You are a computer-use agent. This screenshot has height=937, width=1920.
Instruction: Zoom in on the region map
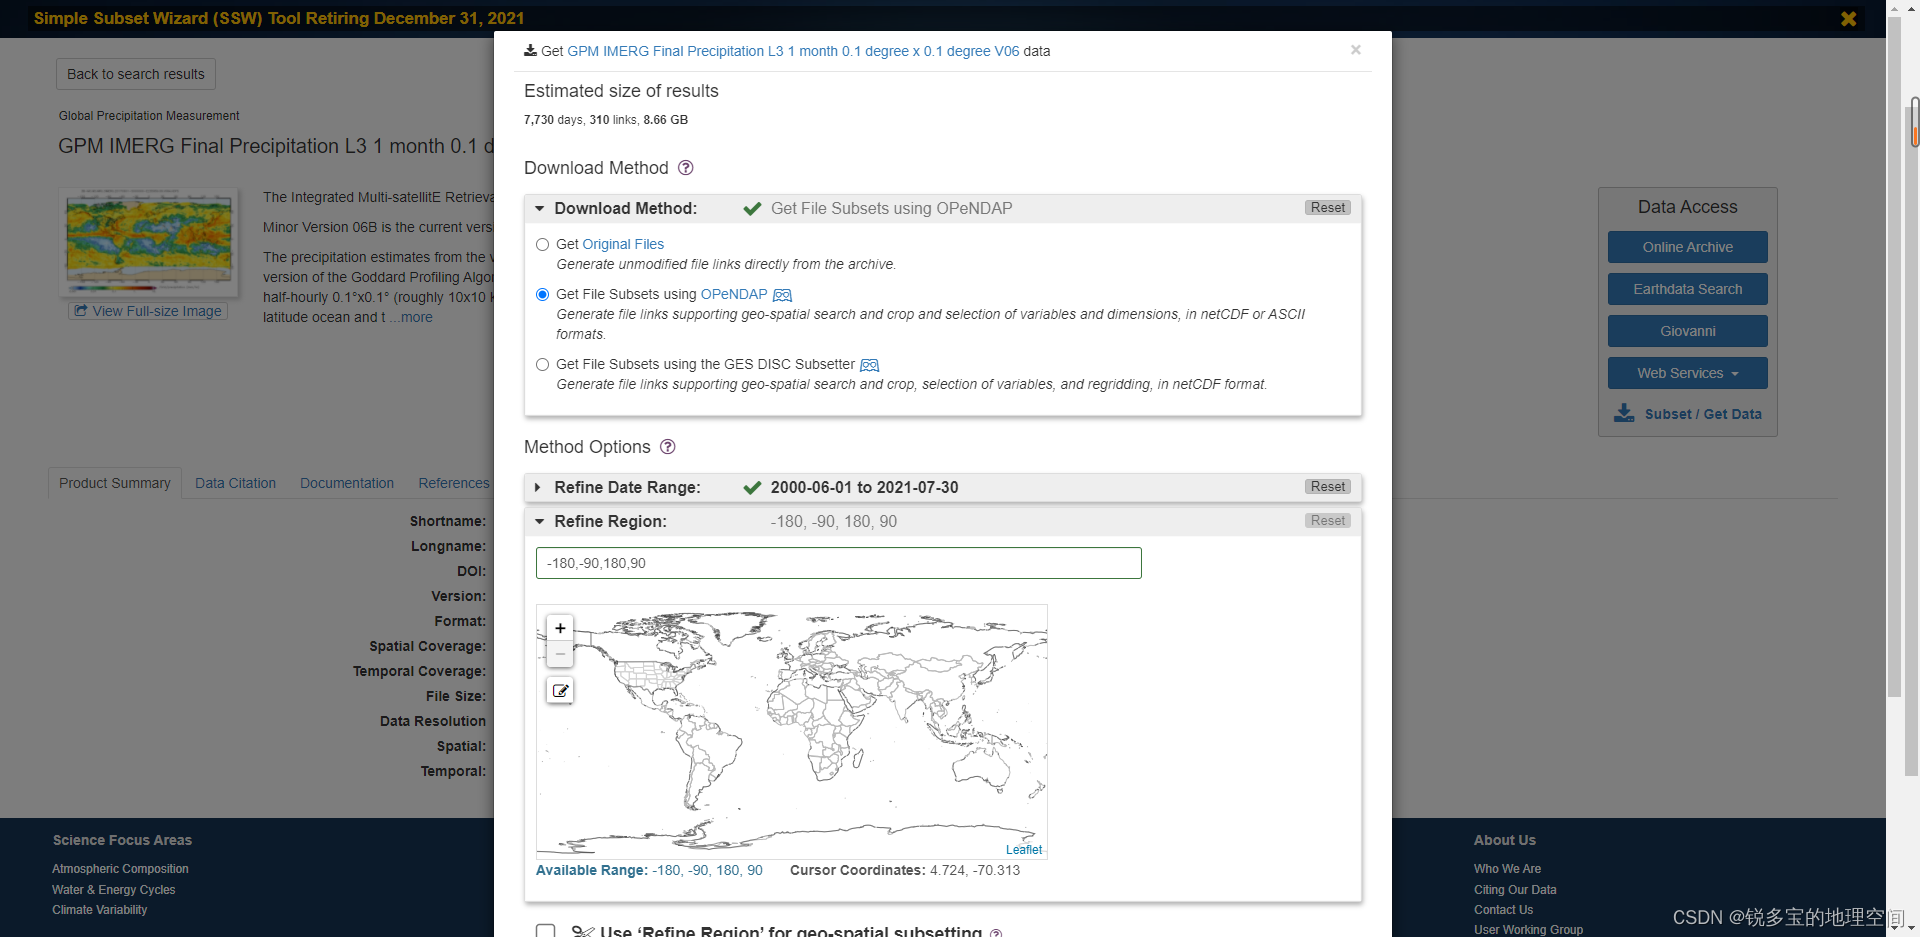560,628
